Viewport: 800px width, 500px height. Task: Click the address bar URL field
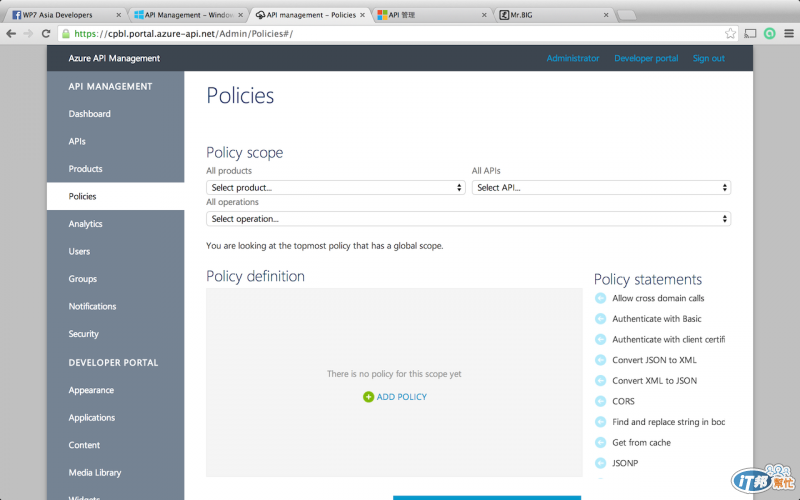pyautogui.click(x=398, y=34)
